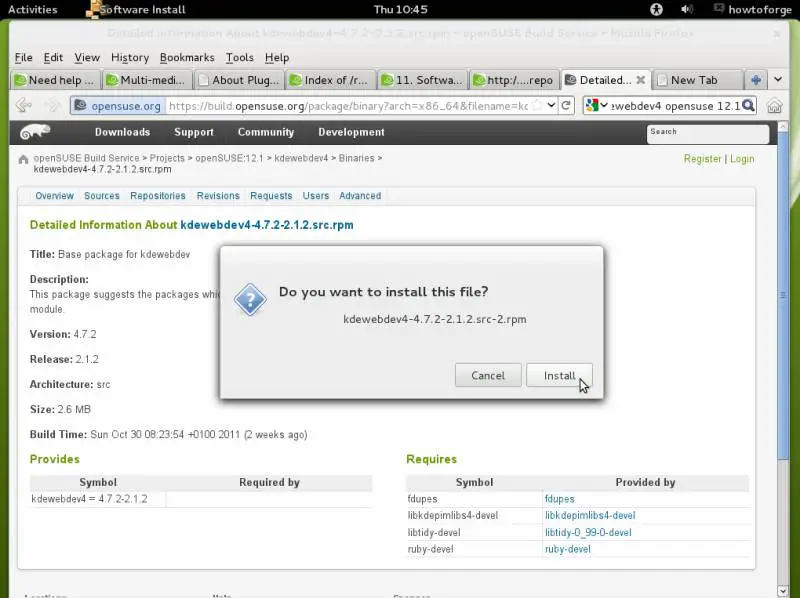Open the Downloads navigation item
This screenshot has width=800, height=598.
[x=122, y=132]
